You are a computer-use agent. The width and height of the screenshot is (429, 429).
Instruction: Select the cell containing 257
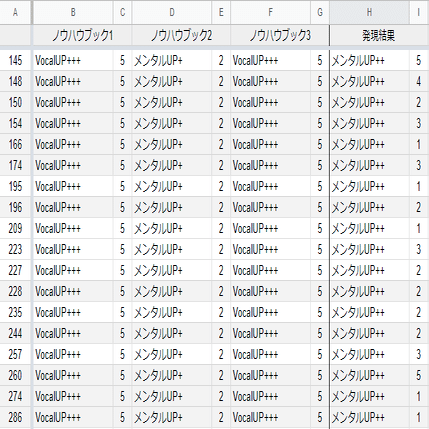click(15, 354)
